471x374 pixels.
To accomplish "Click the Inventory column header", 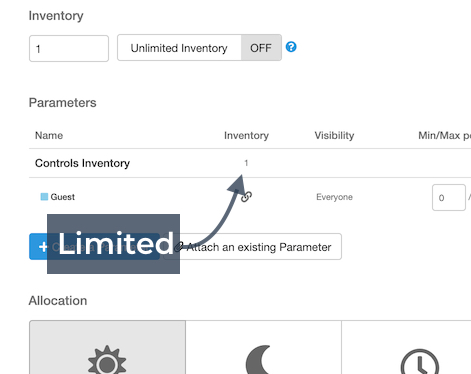I will 246,135.
